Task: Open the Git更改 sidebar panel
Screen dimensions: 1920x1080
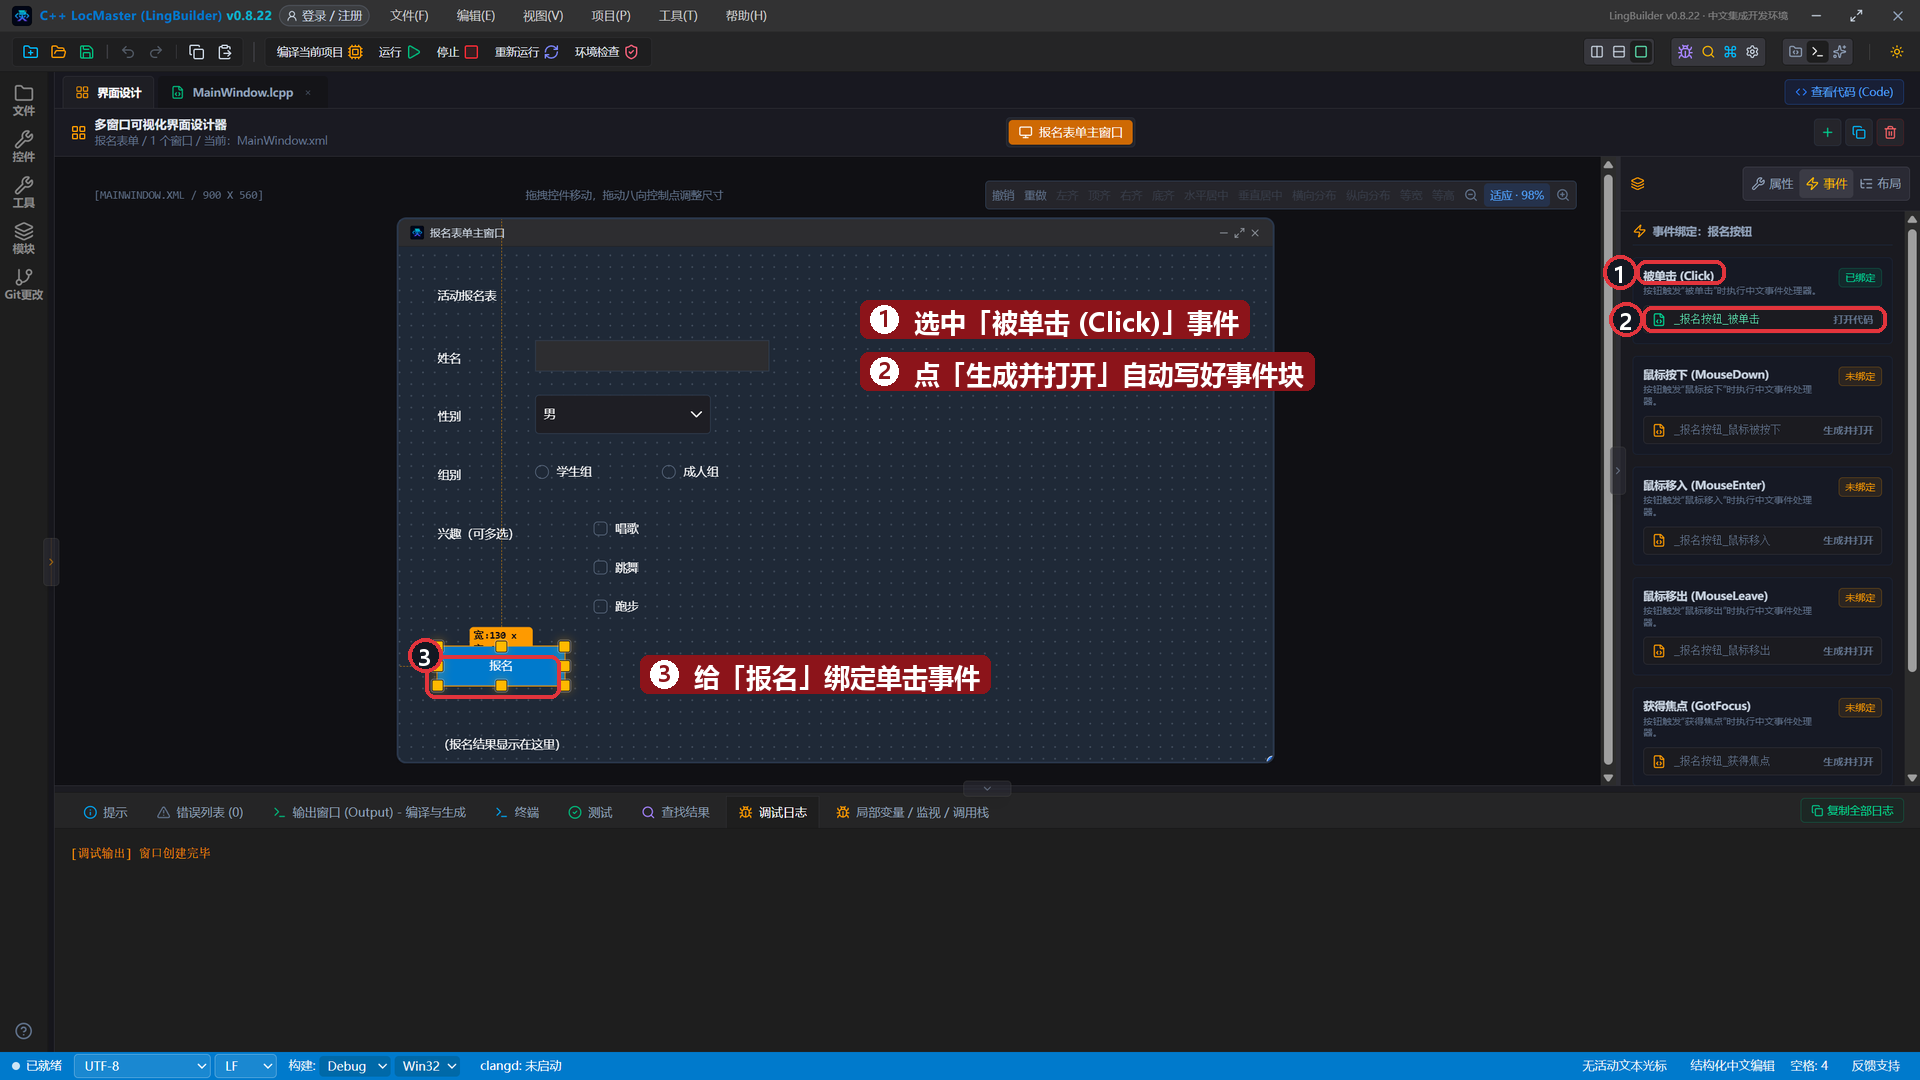Action: [x=24, y=284]
